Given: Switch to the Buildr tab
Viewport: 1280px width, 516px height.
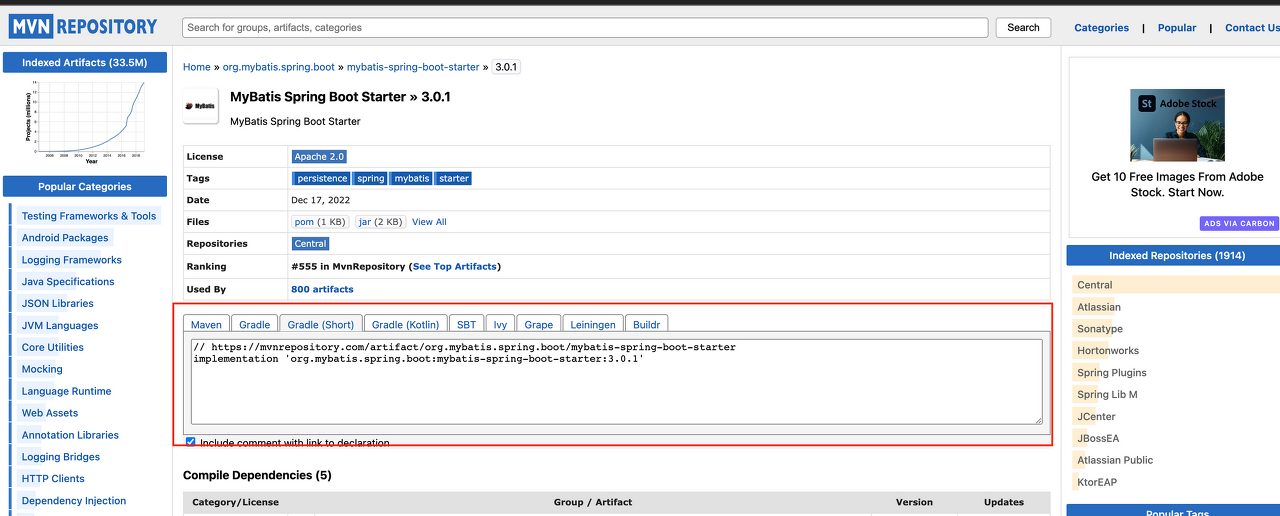Looking at the screenshot, I should [x=647, y=324].
